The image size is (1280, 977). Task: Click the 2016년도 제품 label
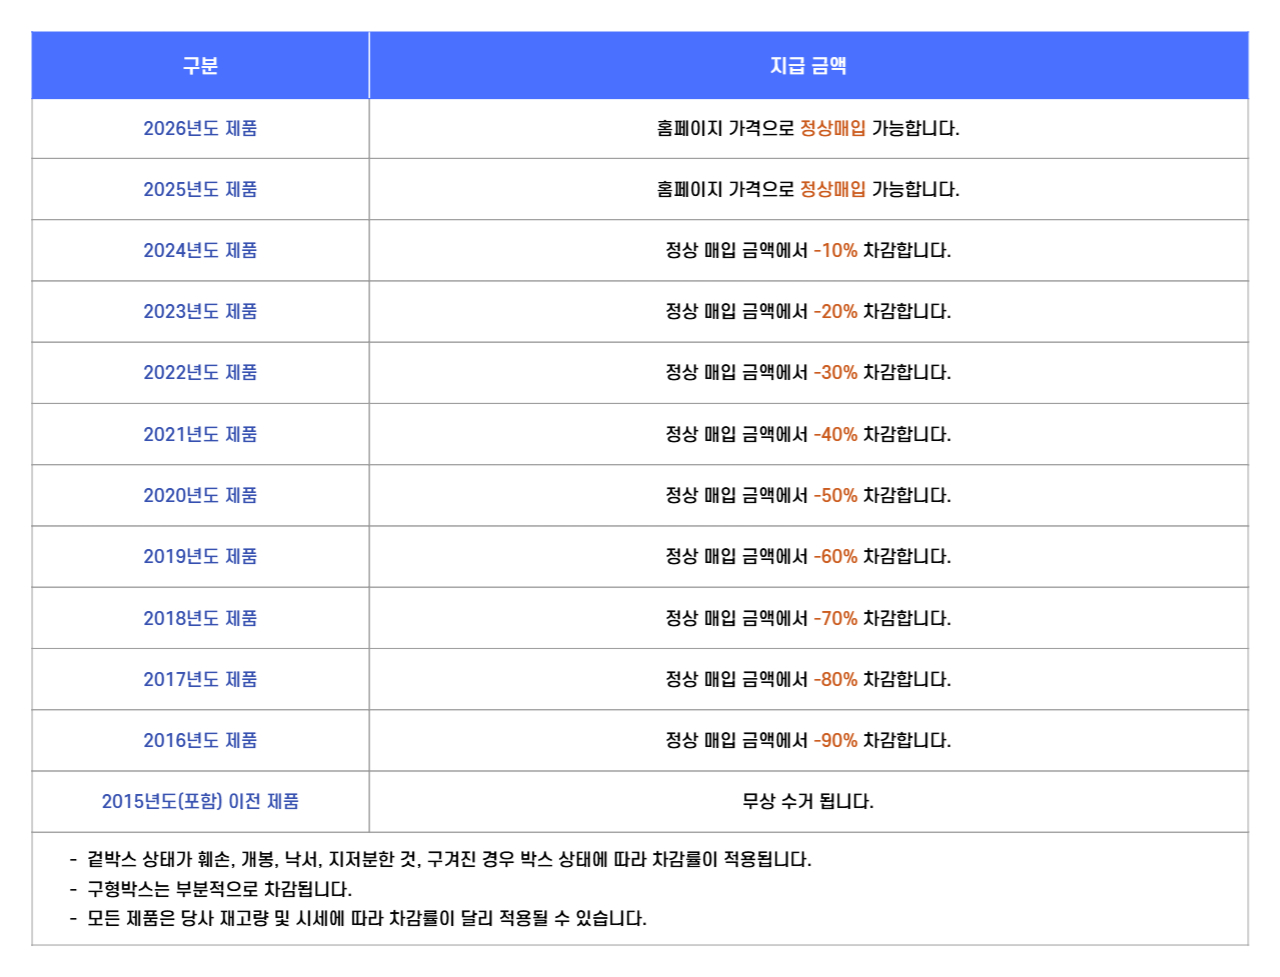200,740
